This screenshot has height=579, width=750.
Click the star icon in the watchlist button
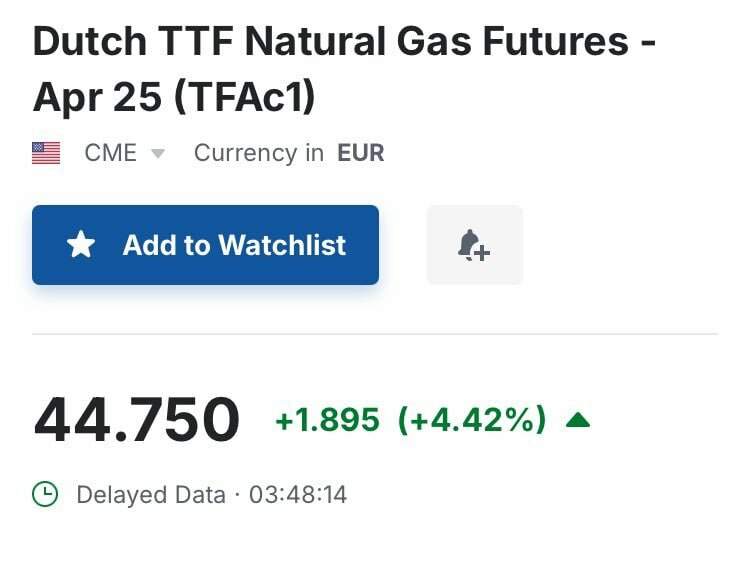coord(81,245)
